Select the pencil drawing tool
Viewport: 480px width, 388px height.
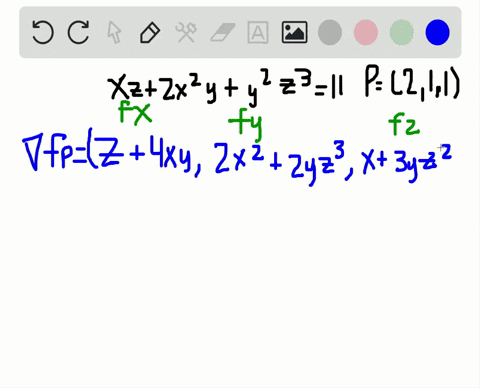tap(150, 32)
